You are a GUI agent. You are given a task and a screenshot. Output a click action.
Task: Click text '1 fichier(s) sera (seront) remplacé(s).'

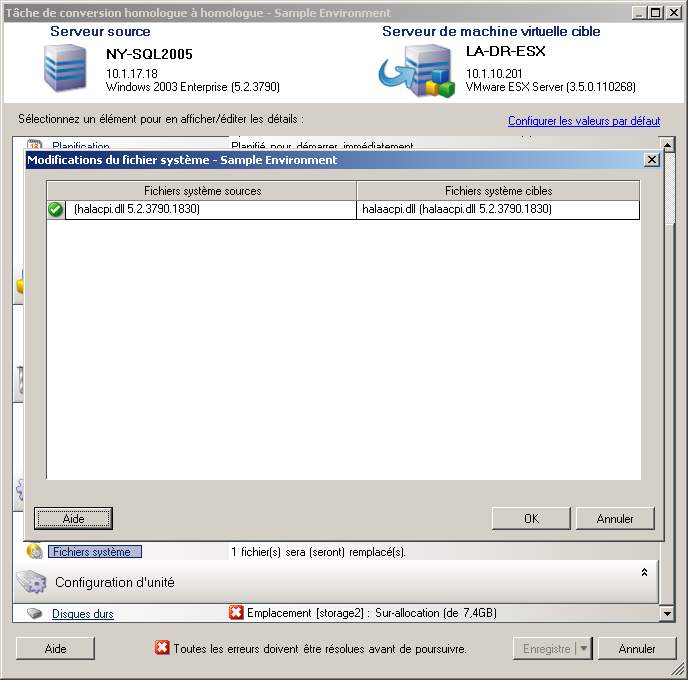(318, 552)
